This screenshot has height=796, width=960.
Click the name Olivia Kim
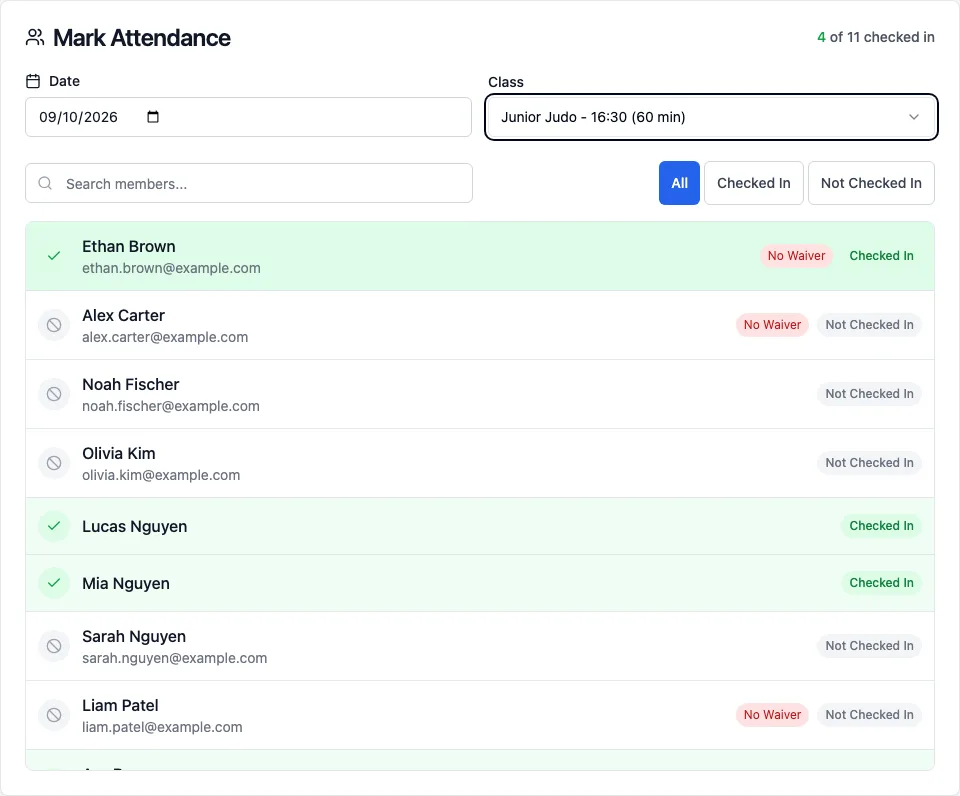click(x=119, y=454)
